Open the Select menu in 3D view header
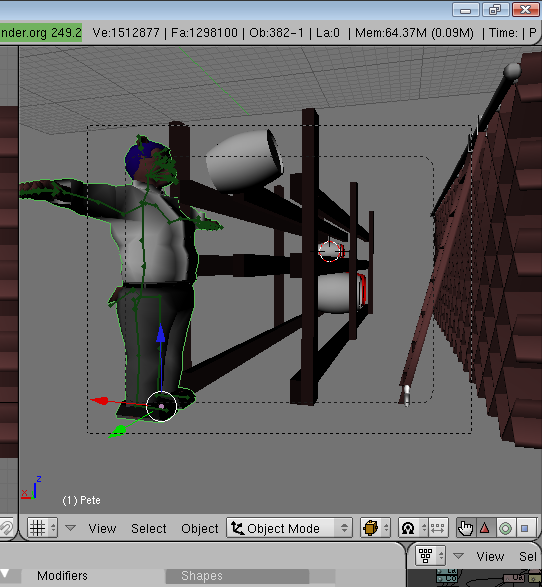Screen dimensions: 542x587 [149, 529]
